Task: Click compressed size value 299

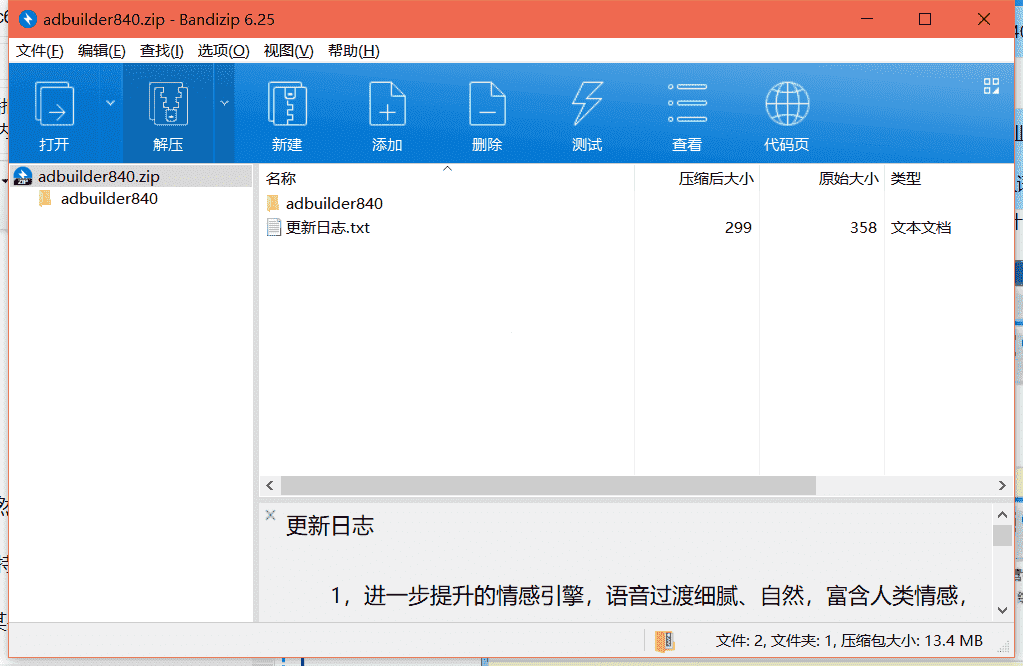Action: [738, 228]
